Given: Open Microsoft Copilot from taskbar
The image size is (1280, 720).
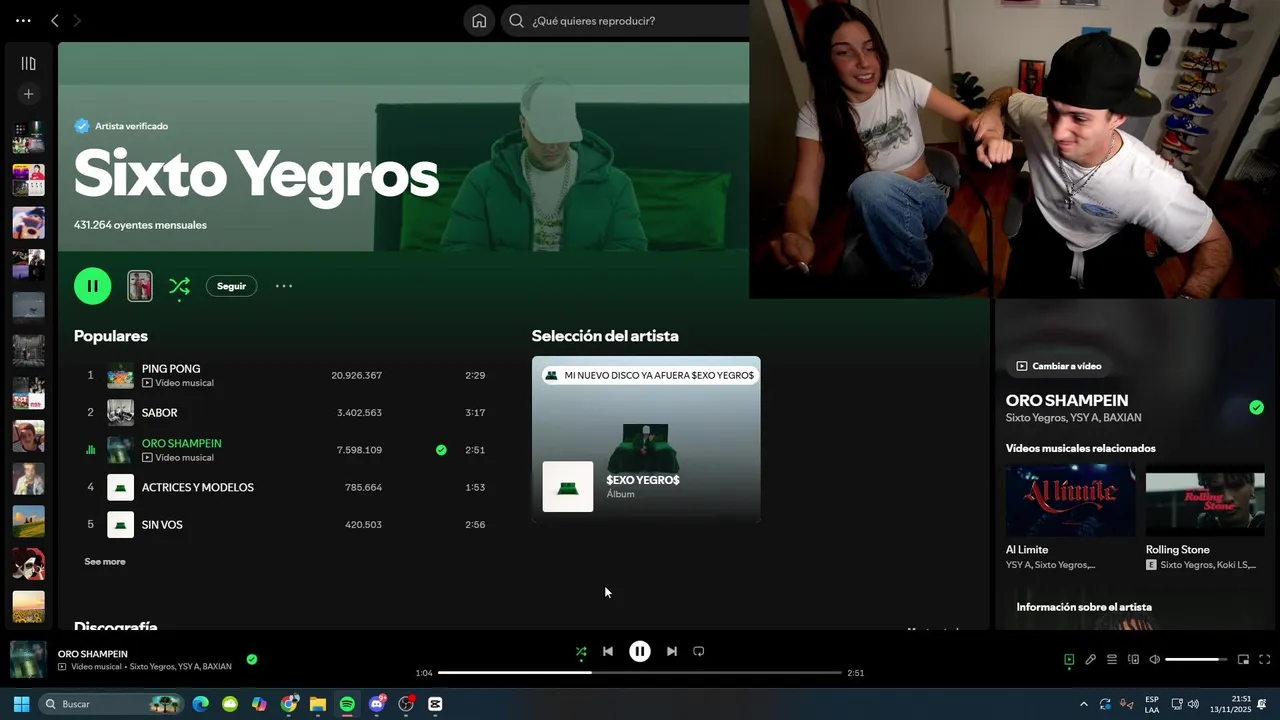Looking at the screenshot, I should (x=259, y=704).
